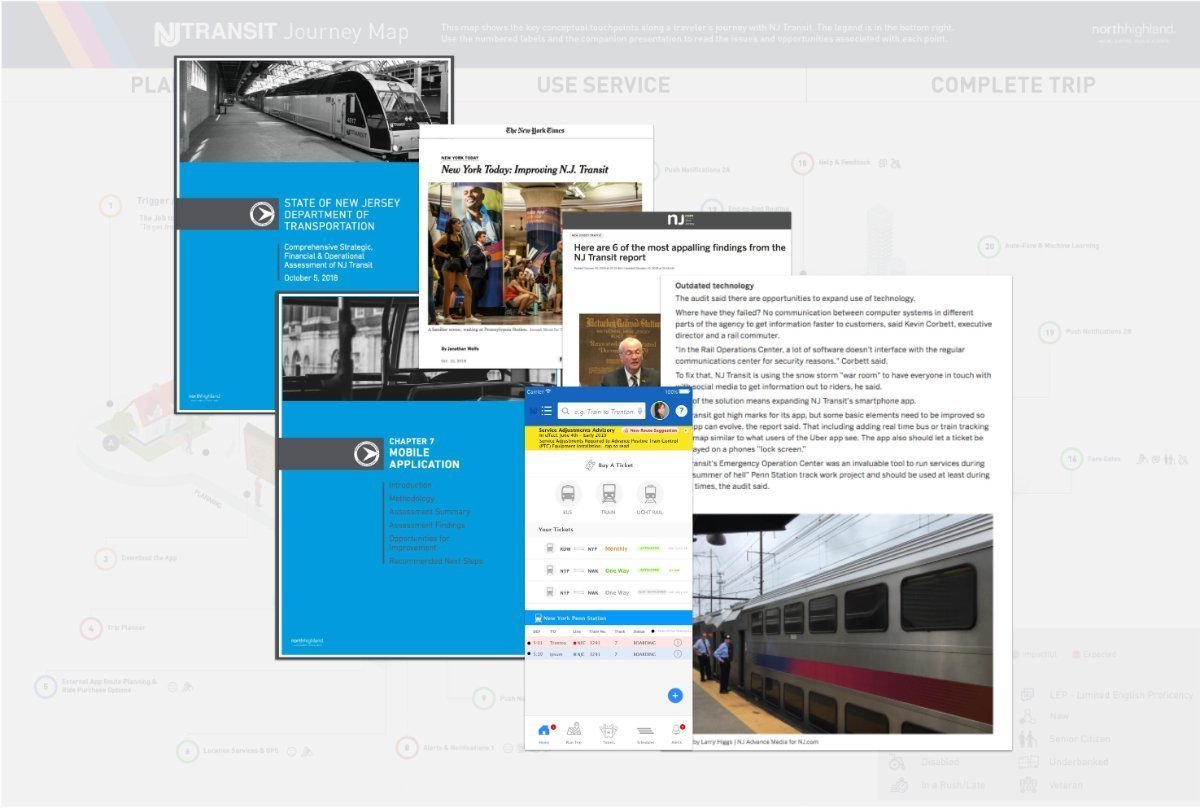Click 'Assessment Findings' in Chapter 7 contents
The image size is (1200, 808).
(427, 525)
